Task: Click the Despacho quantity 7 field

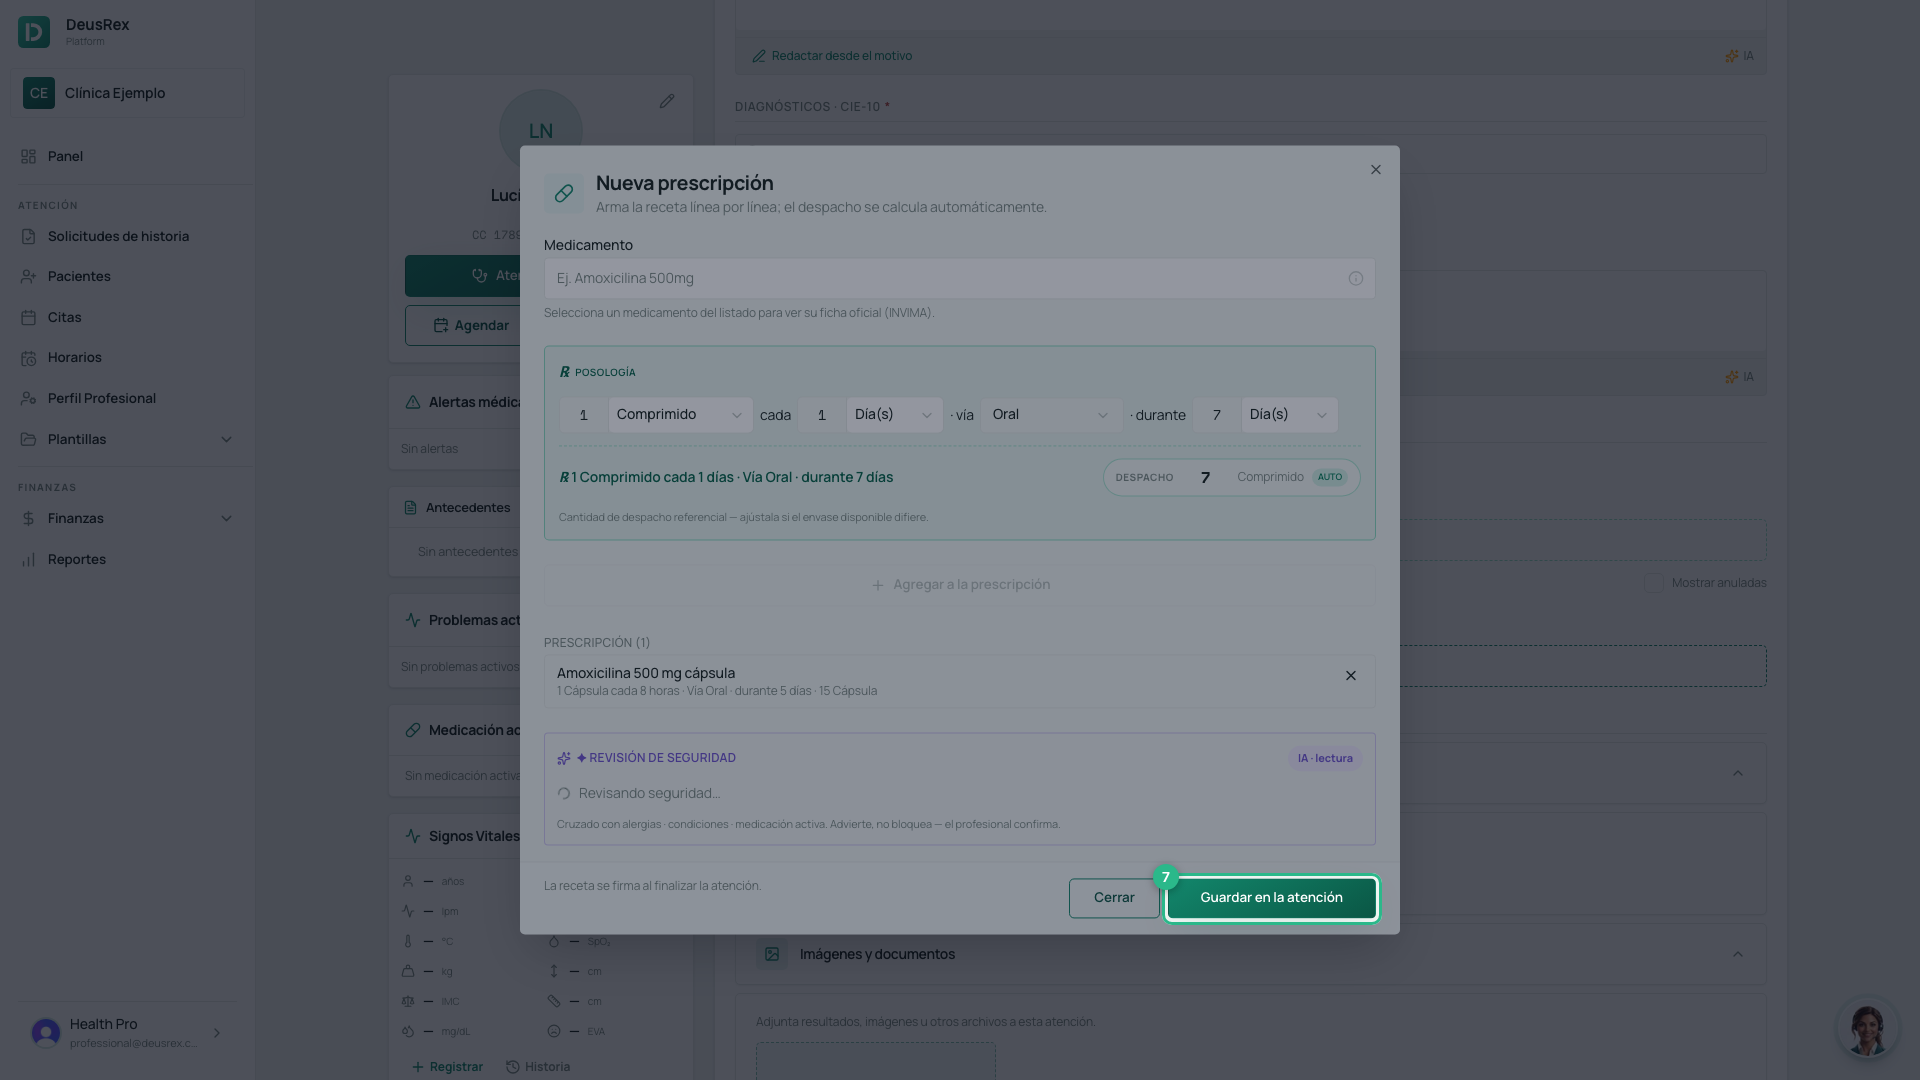Action: 1205,478
